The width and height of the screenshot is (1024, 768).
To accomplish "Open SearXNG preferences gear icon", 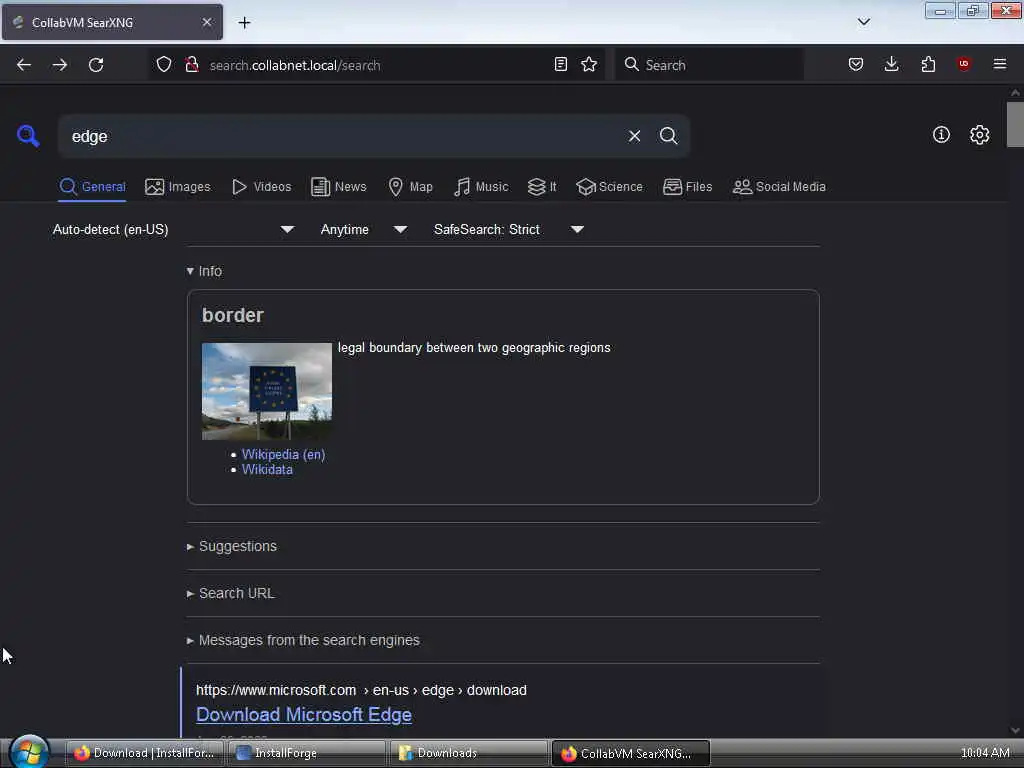I will click(979, 135).
